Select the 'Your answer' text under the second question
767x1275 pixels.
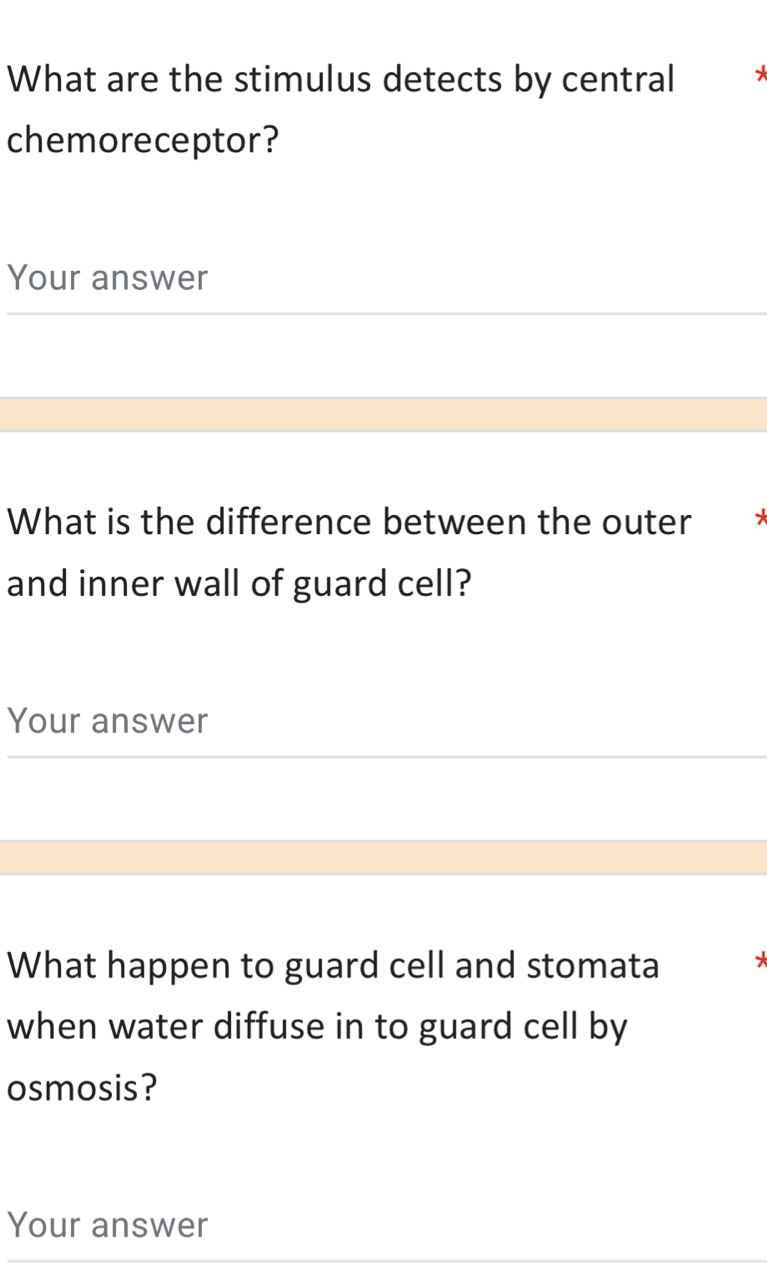point(107,720)
